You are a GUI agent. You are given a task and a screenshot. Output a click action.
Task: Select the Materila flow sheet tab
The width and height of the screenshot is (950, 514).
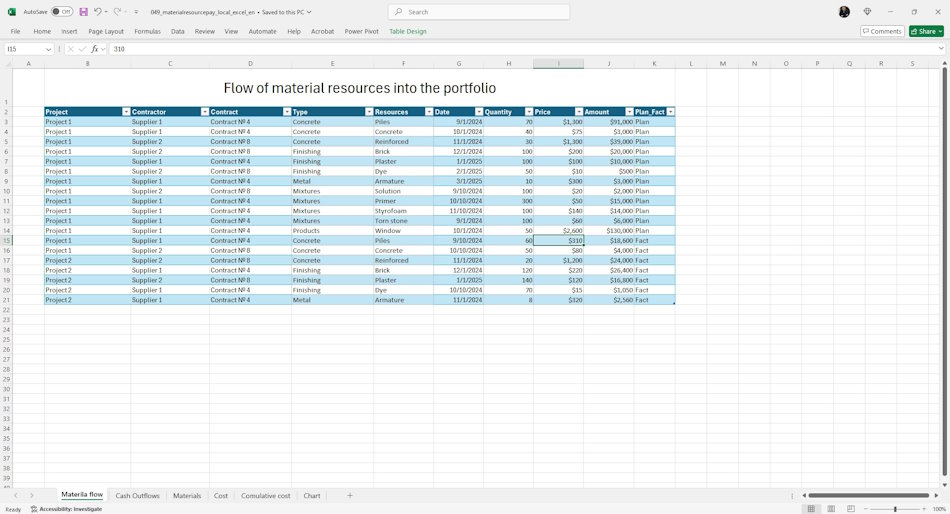[x=82, y=495]
